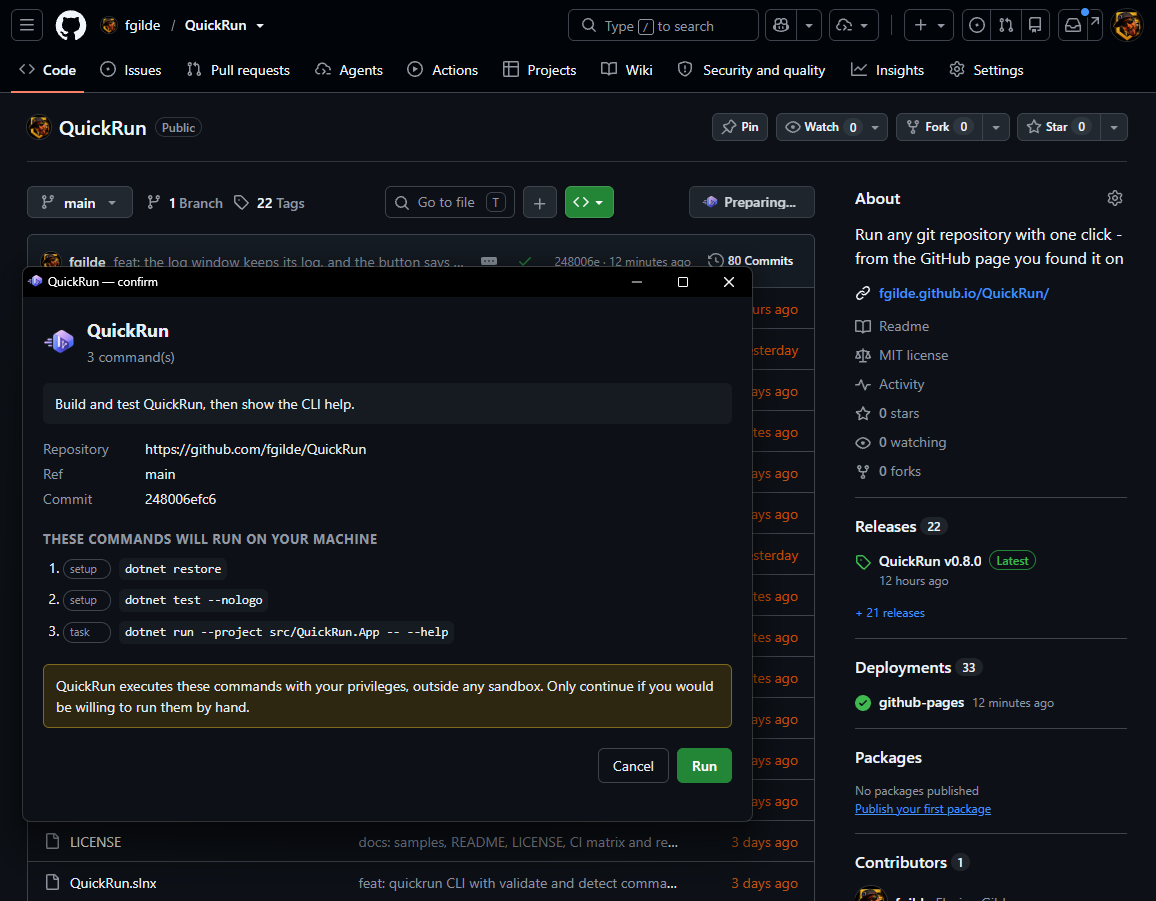Click the fgilde owner link in the breadcrumb

click(142, 25)
